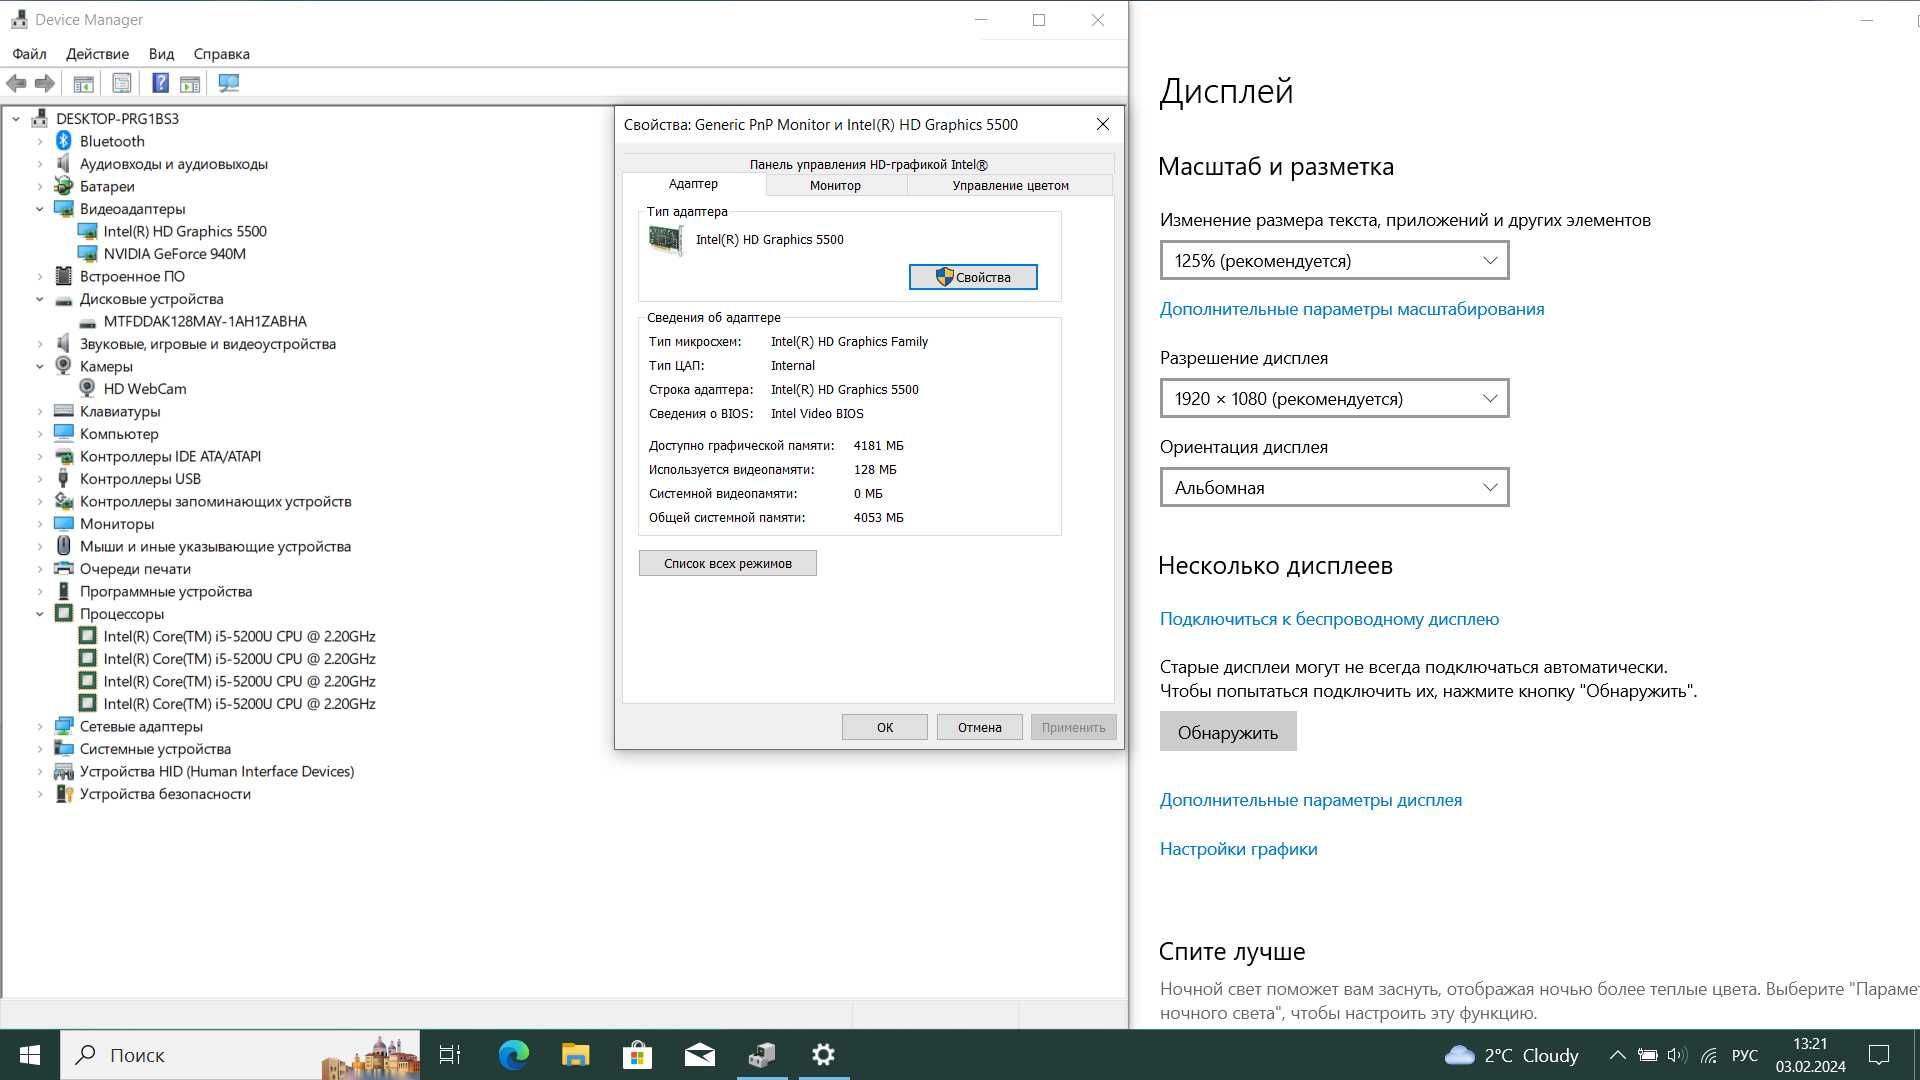Select the Мыши и иные указывающие устройства icon
Image resolution: width=1920 pixels, height=1080 pixels.
click(x=64, y=546)
